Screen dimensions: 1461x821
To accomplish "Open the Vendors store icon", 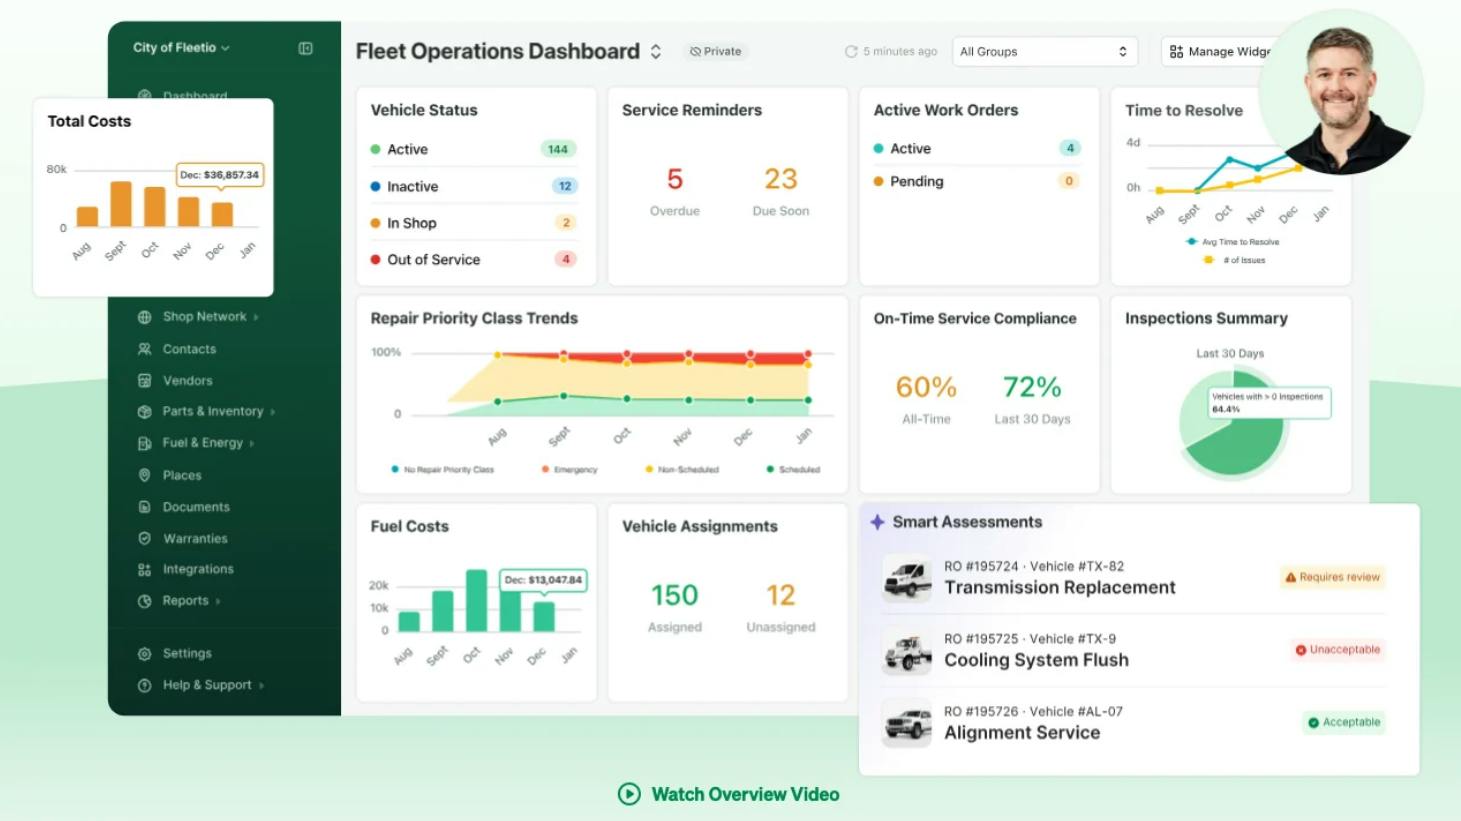I will 144,381.
